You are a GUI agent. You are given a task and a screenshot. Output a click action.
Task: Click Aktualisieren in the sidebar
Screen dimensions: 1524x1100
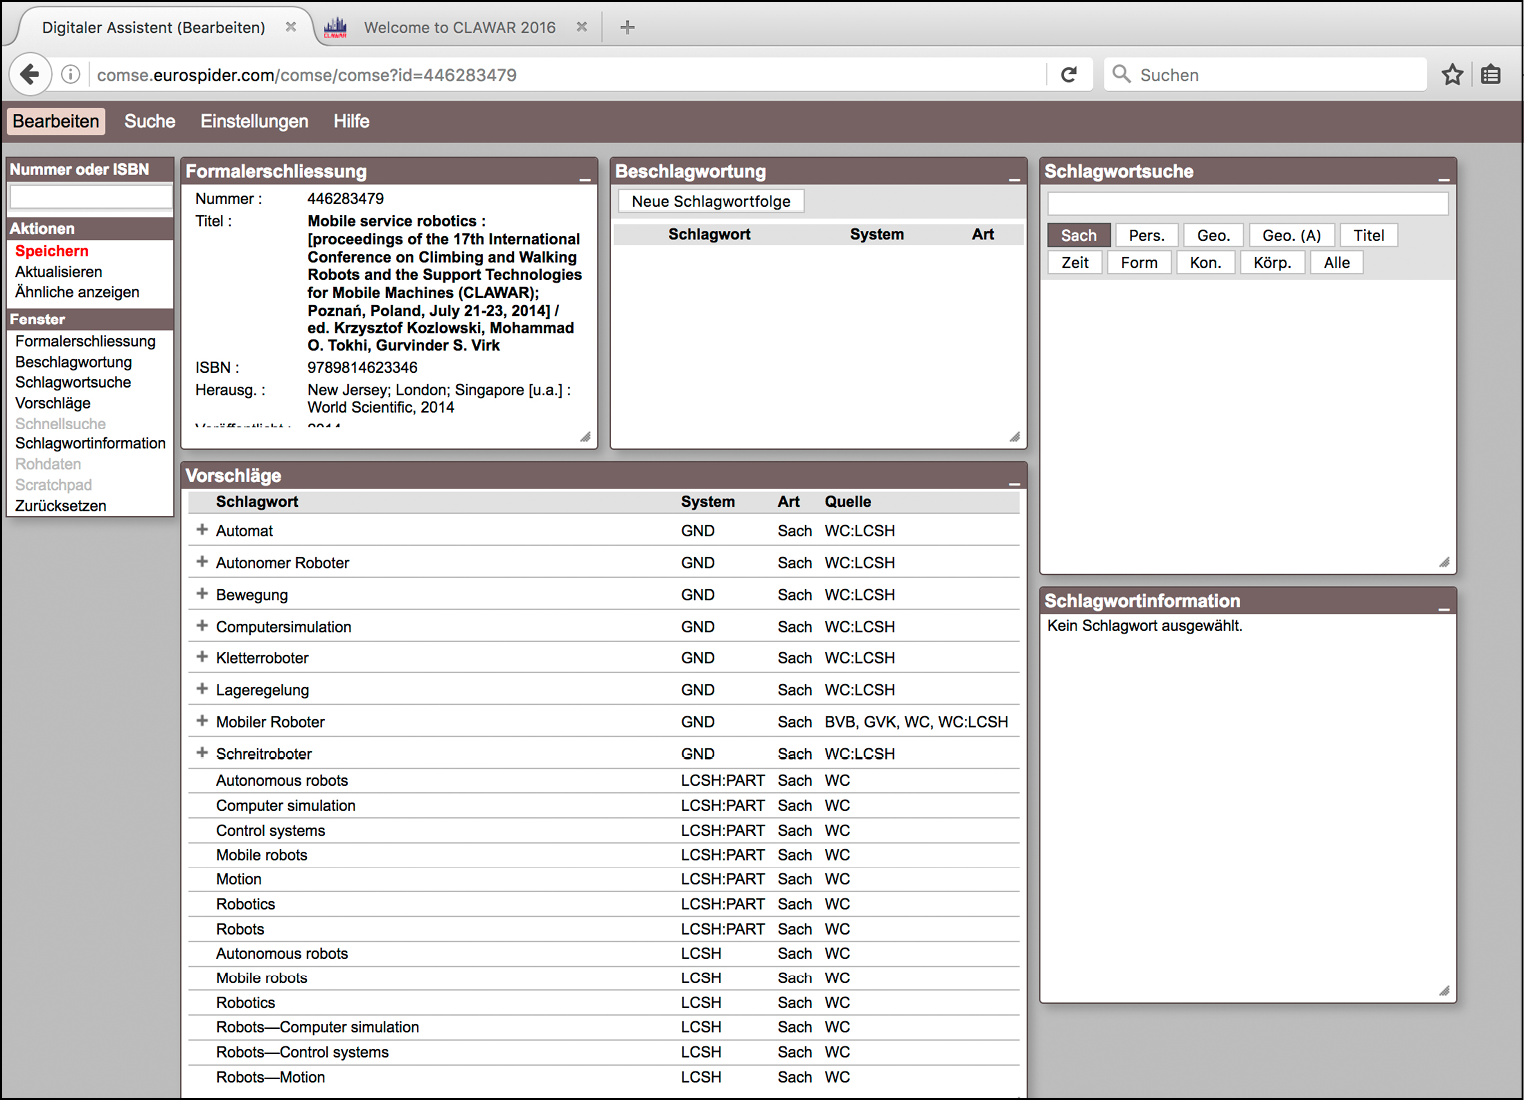click(59, 272)
